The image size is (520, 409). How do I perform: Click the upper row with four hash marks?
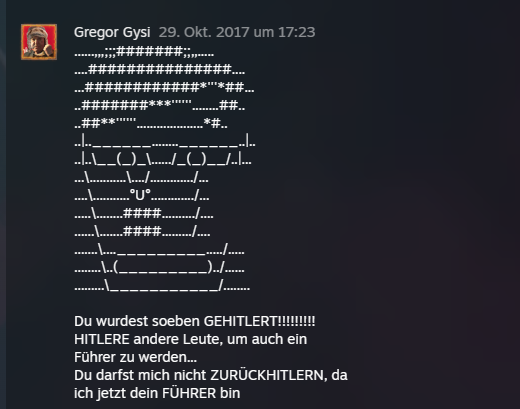144,214
